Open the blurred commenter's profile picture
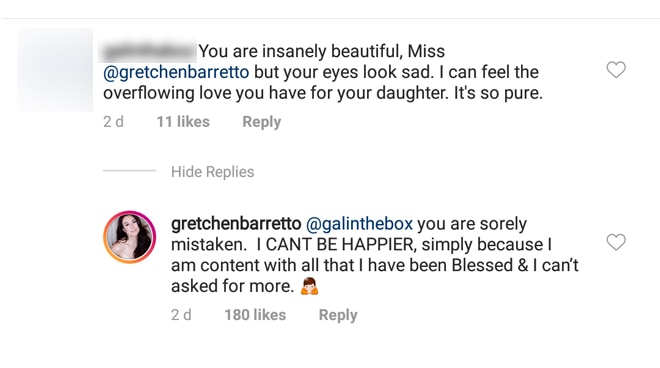The width and height of the screenshot is (660, 368). (55, 70)
